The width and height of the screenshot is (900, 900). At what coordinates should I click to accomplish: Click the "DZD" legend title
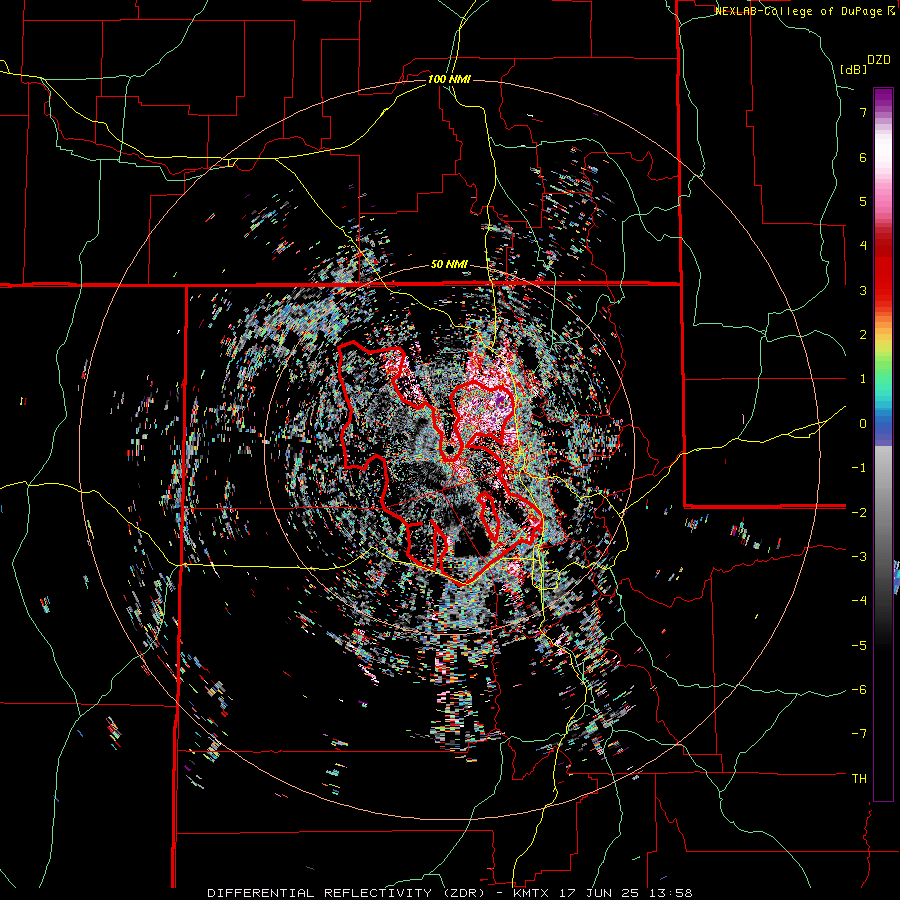[879, 60]
